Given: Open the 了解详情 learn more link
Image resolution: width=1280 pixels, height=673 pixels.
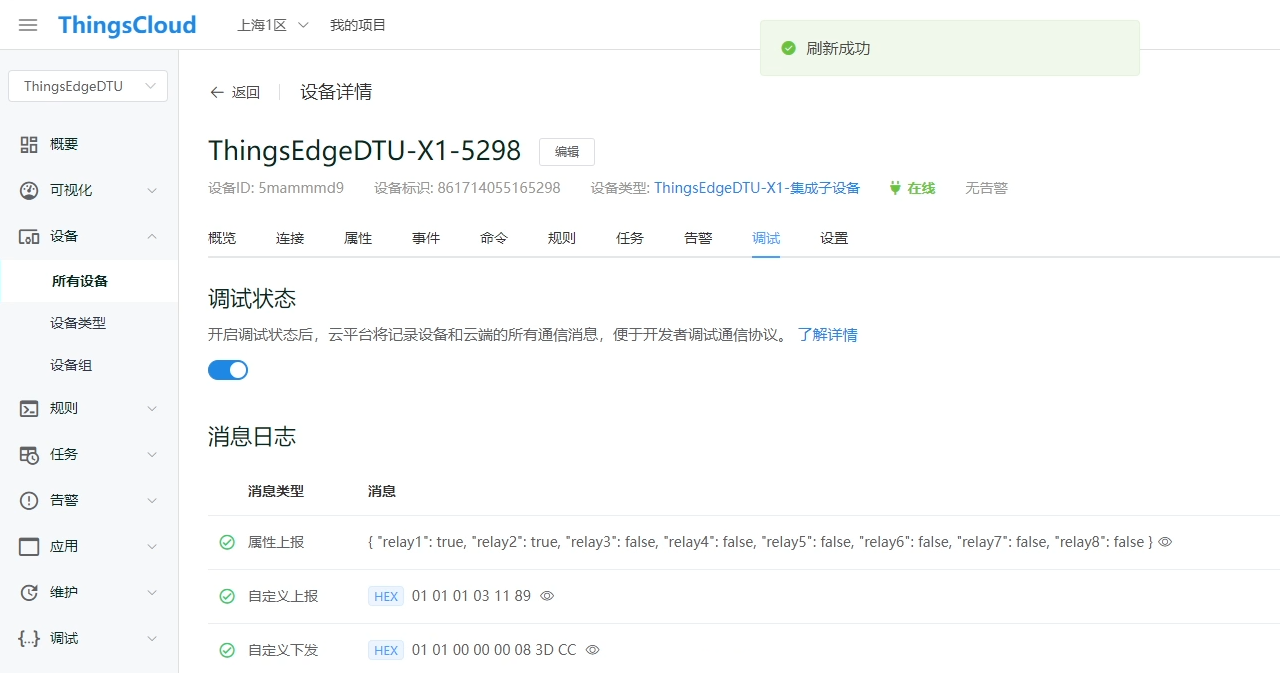Looking at the screenshot, I should (828, 335).
